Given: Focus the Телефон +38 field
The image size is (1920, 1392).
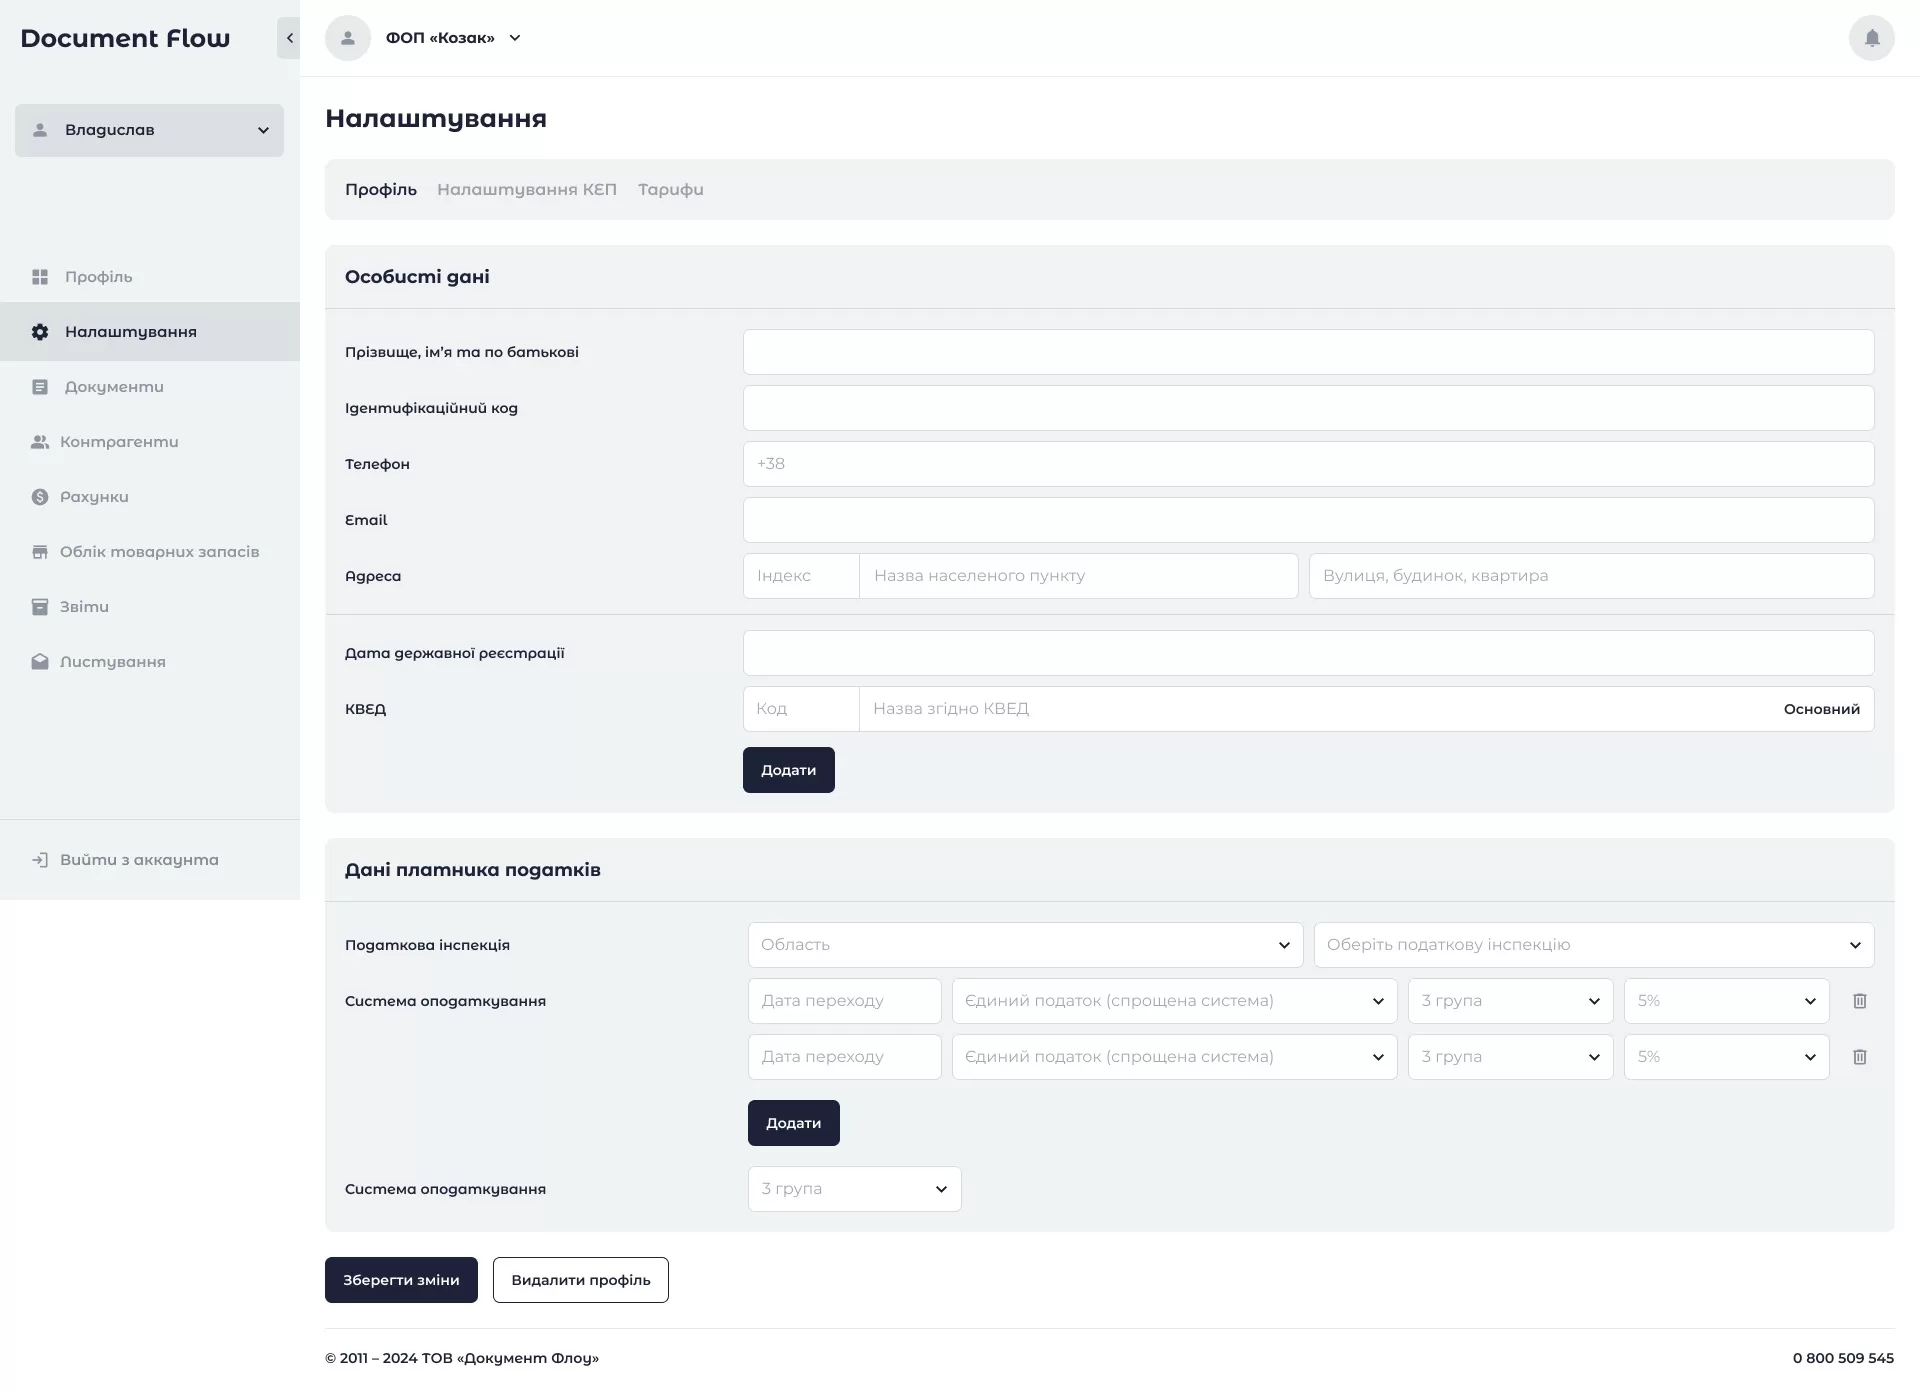Looking at the screenshot, I should 1308,464.
